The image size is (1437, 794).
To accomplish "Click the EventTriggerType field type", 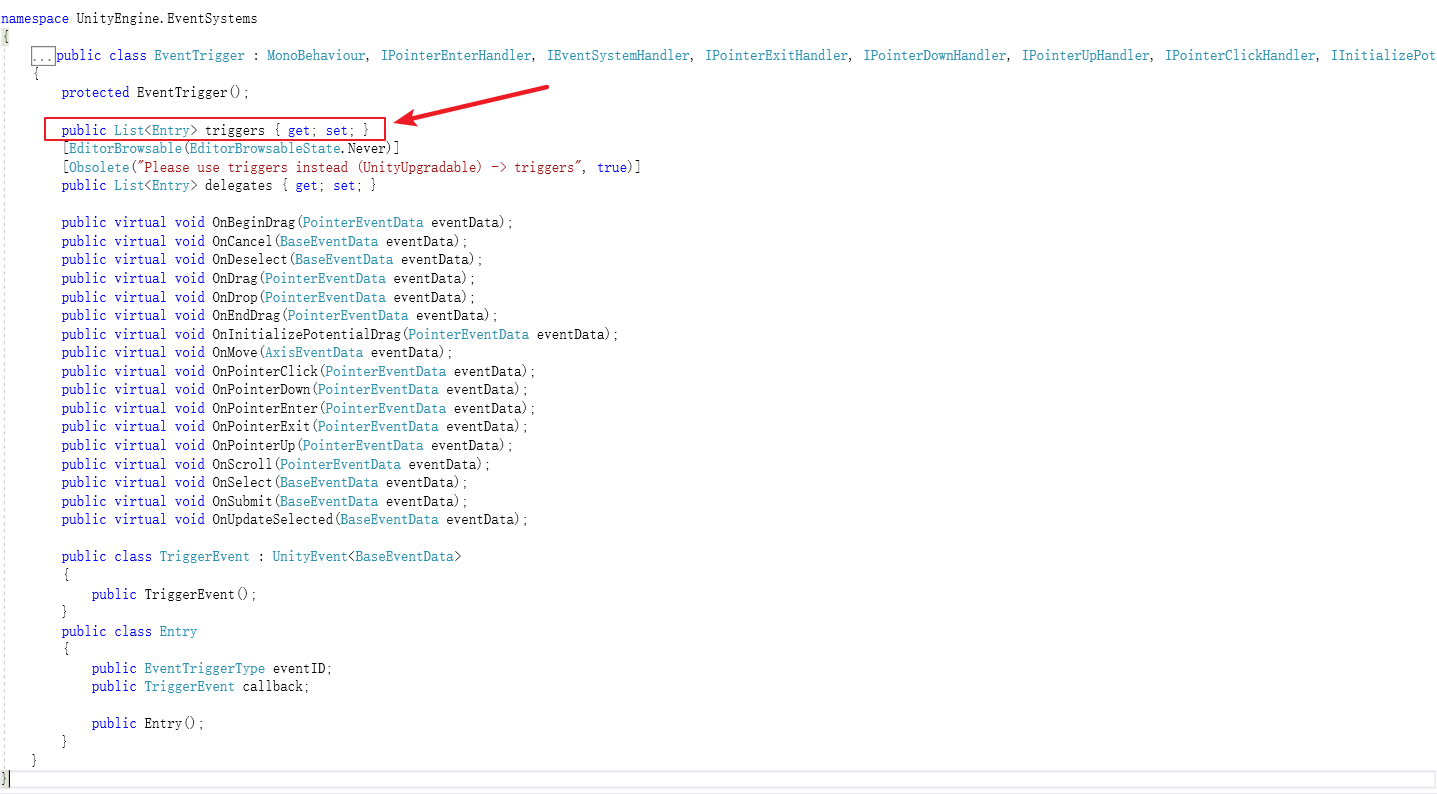I will (x=204, y=668).
